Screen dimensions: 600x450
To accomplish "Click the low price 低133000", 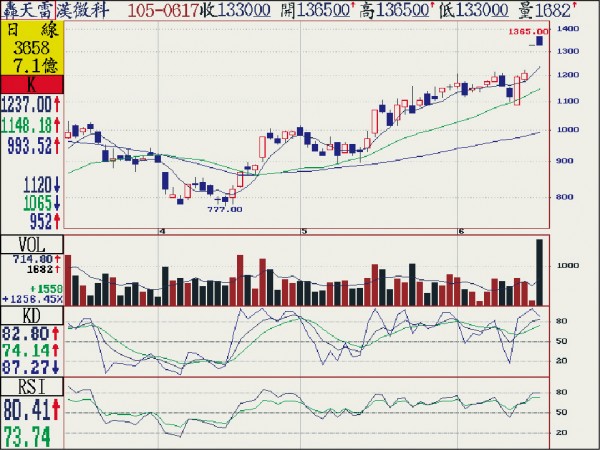I will click(474, 11).
